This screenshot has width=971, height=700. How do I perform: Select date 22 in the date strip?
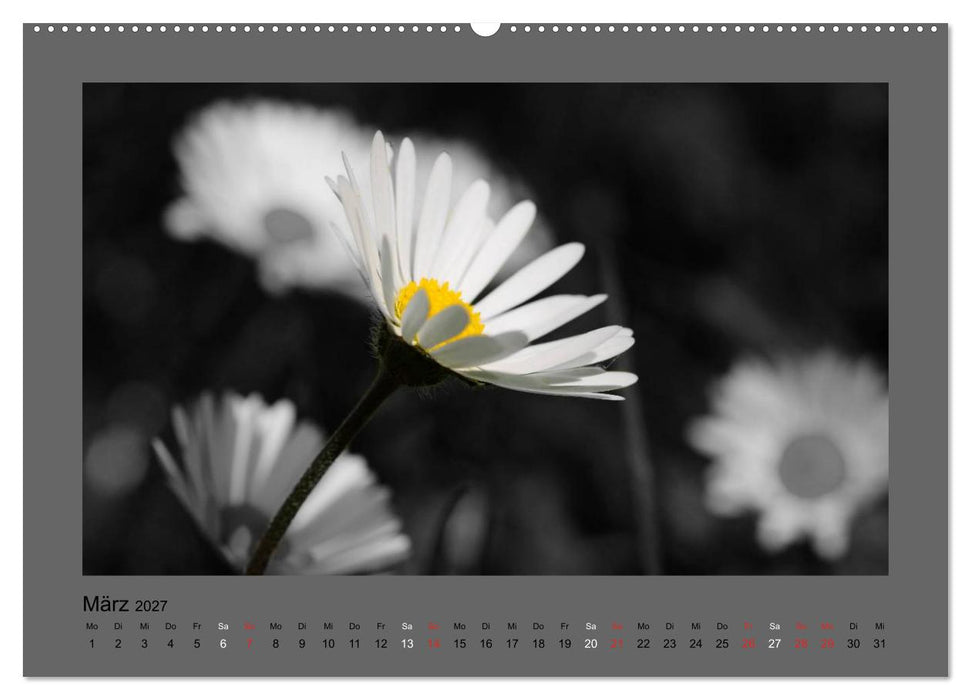click(x=643, y=644)
